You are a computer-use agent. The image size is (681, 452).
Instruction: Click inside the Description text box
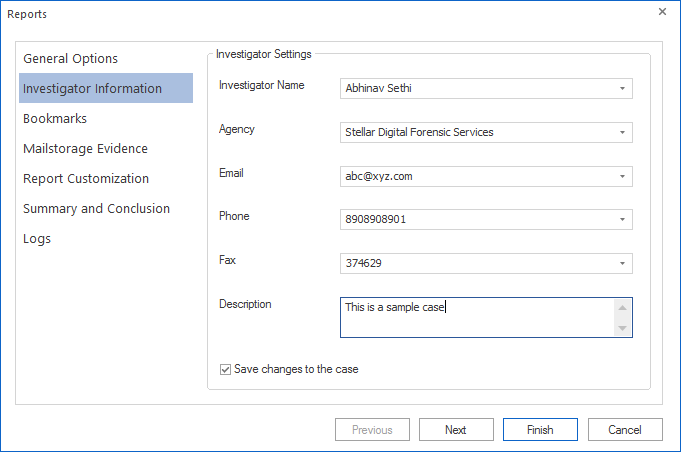476,317
